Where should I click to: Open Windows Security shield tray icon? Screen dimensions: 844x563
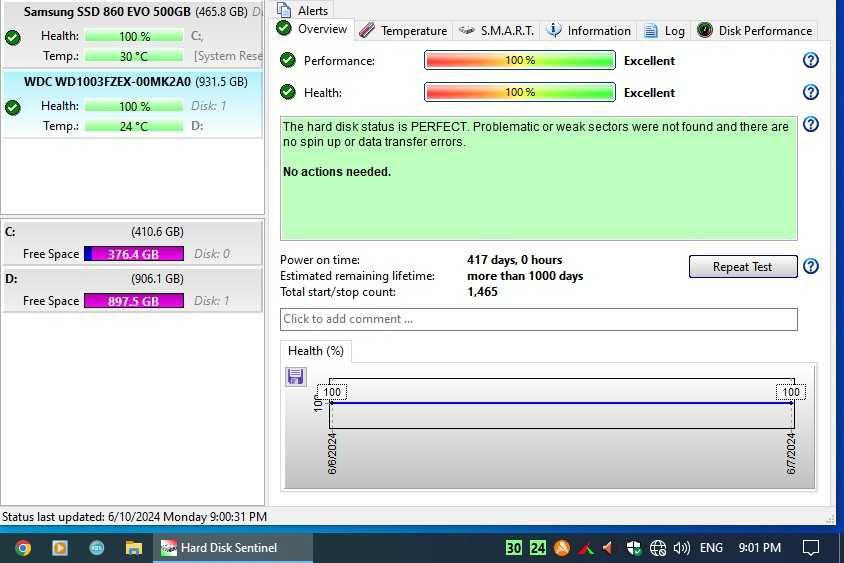pos(634,548)
